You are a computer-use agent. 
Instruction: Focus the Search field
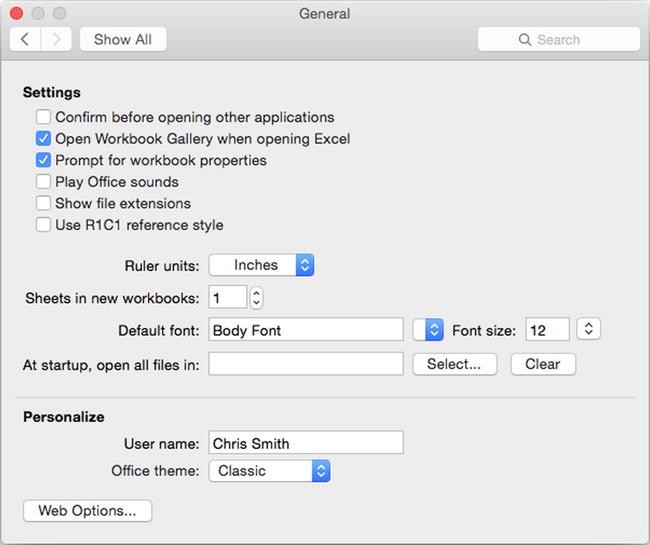[559, 39]
